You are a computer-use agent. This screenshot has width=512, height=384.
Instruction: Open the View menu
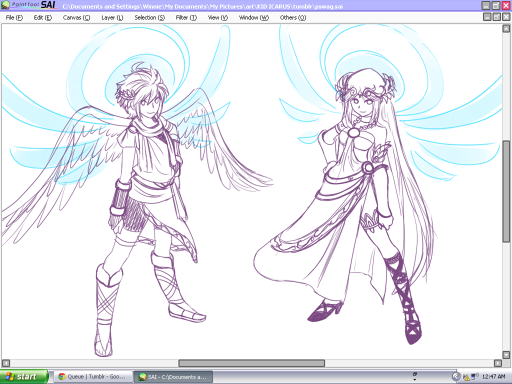point(217,18)
